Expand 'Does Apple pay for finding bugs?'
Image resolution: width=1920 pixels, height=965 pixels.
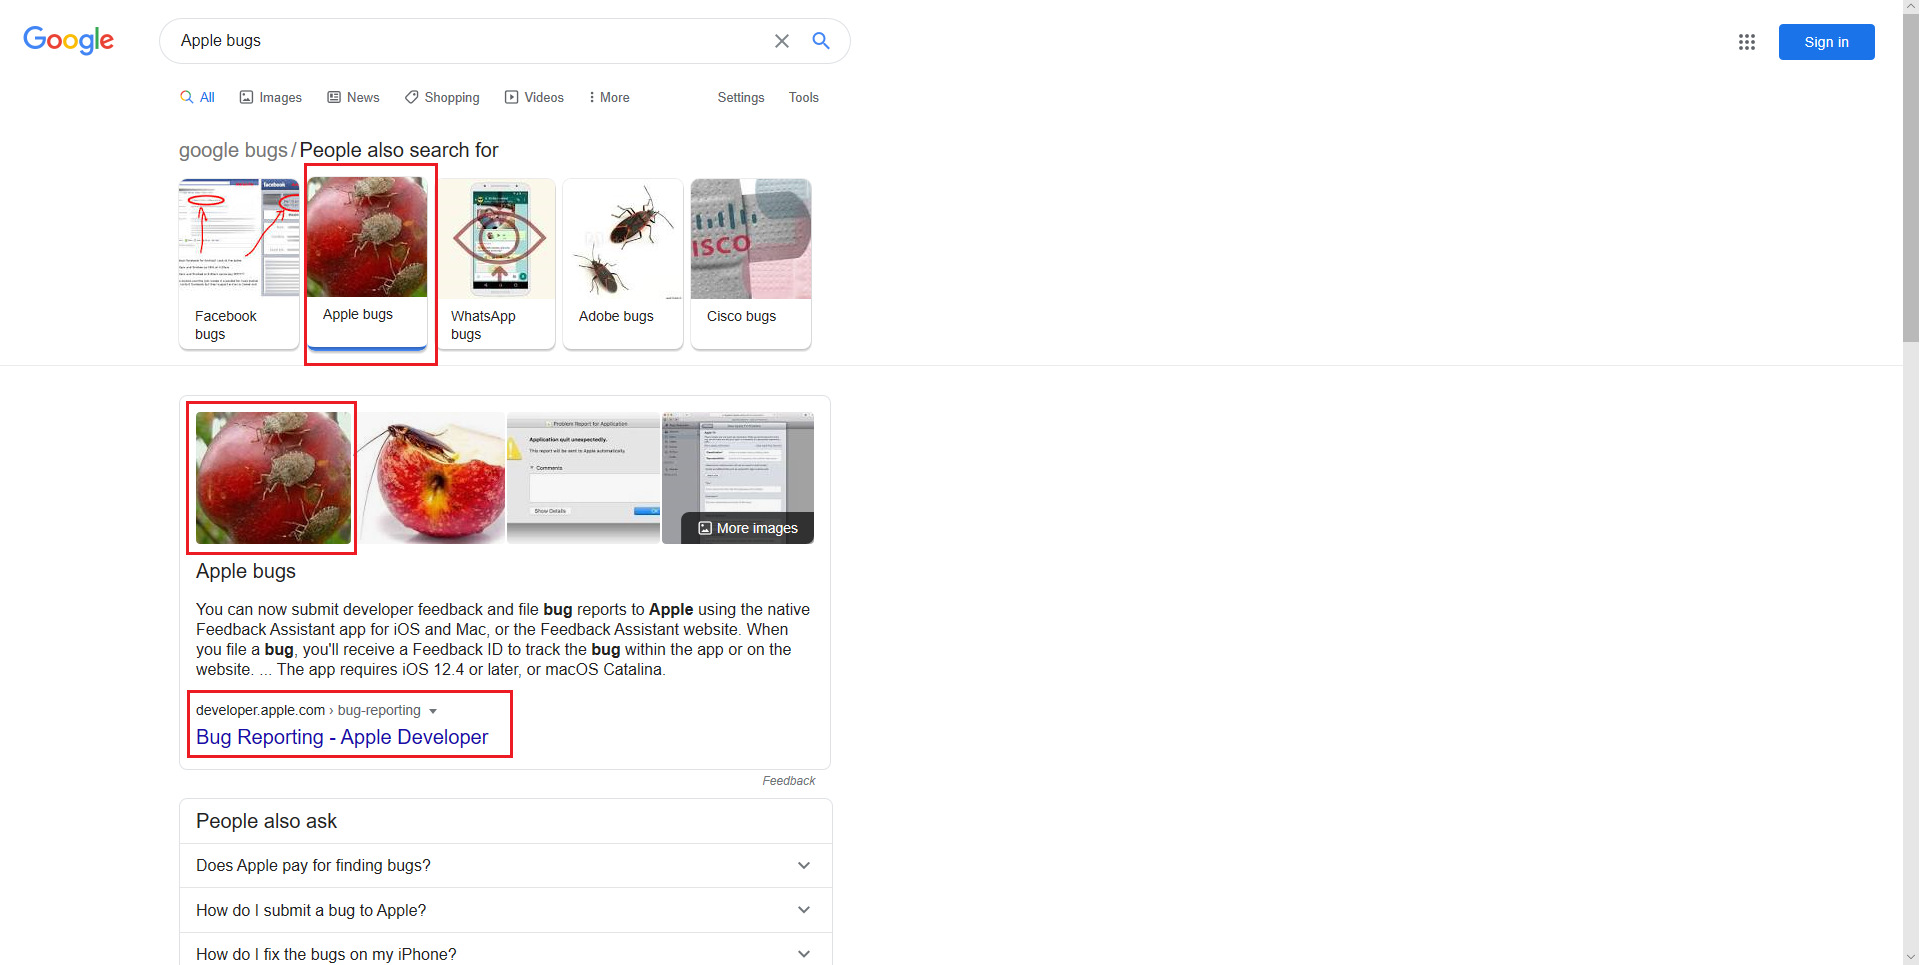click(505, 866)
